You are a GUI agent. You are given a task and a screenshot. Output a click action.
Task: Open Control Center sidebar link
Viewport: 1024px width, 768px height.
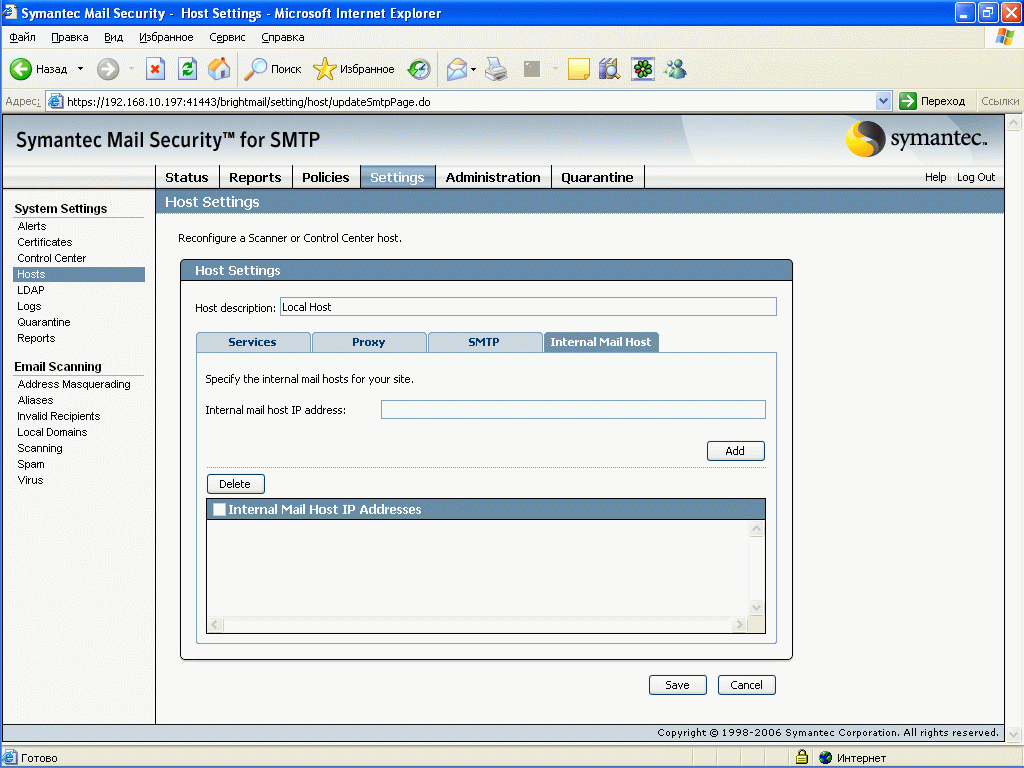pyautogui.click(x=52, y=258)
